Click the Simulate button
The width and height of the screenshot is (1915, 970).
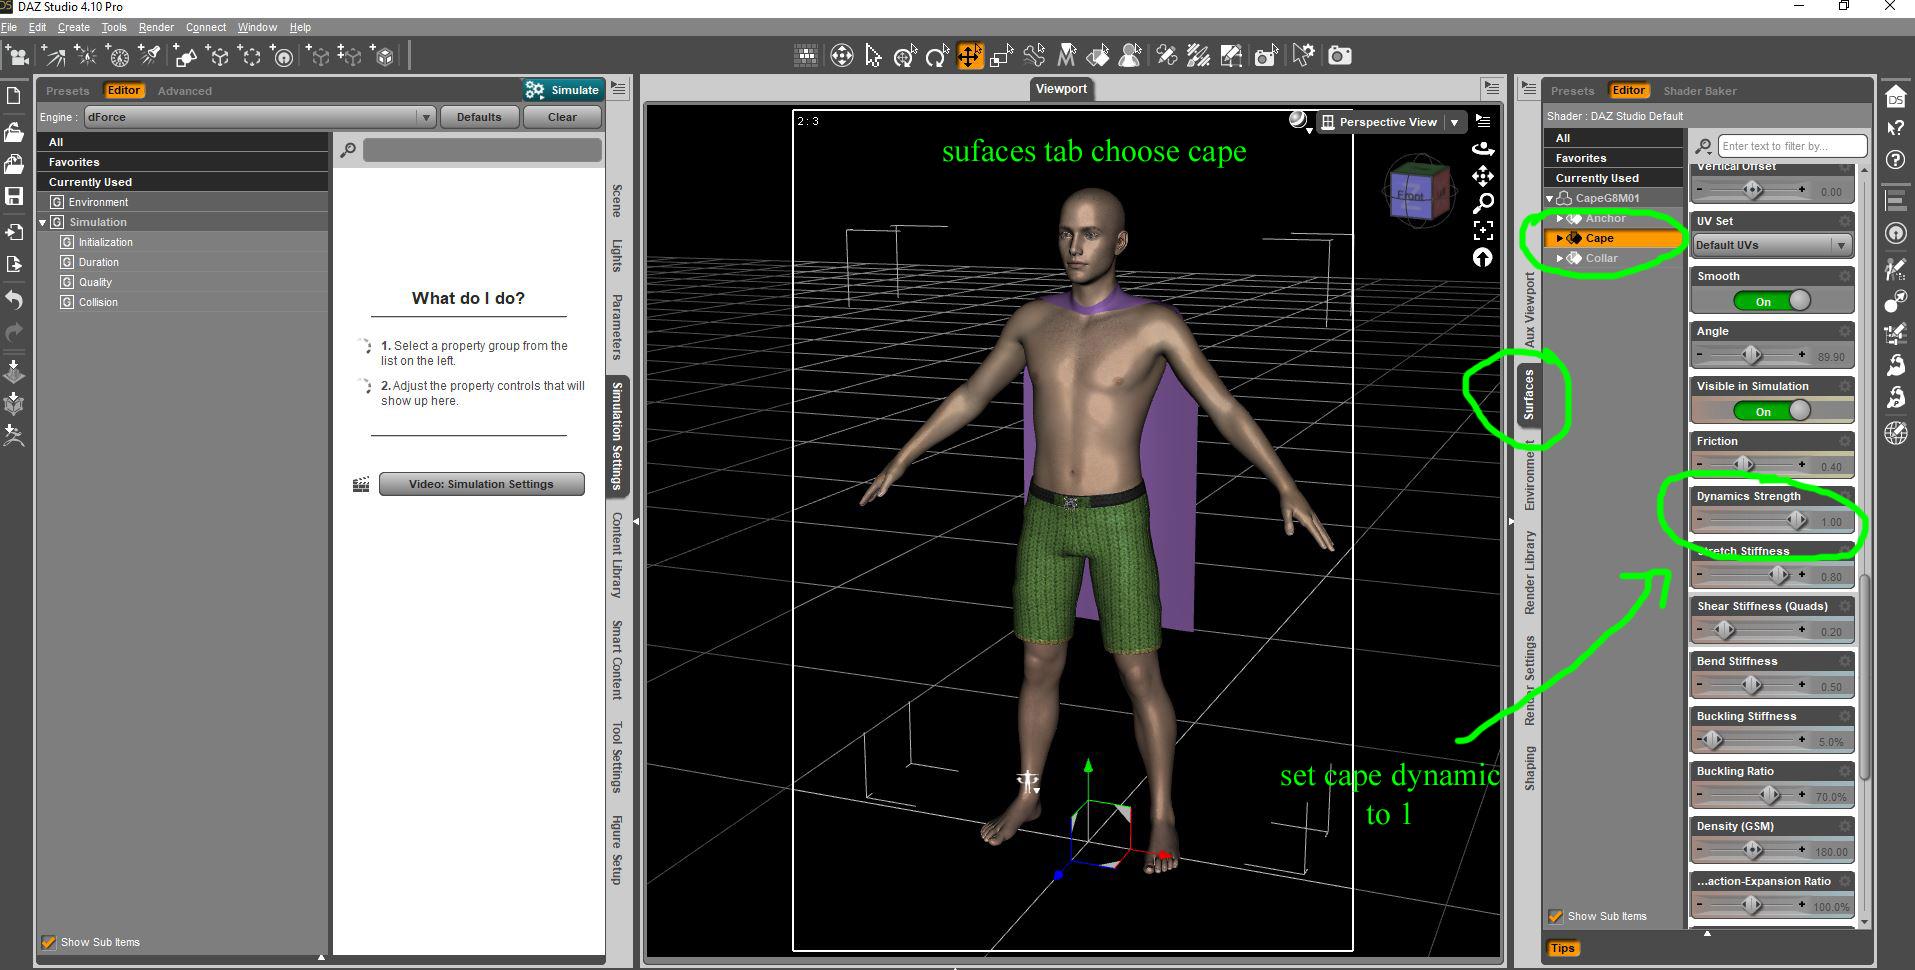tap(563, 90)
